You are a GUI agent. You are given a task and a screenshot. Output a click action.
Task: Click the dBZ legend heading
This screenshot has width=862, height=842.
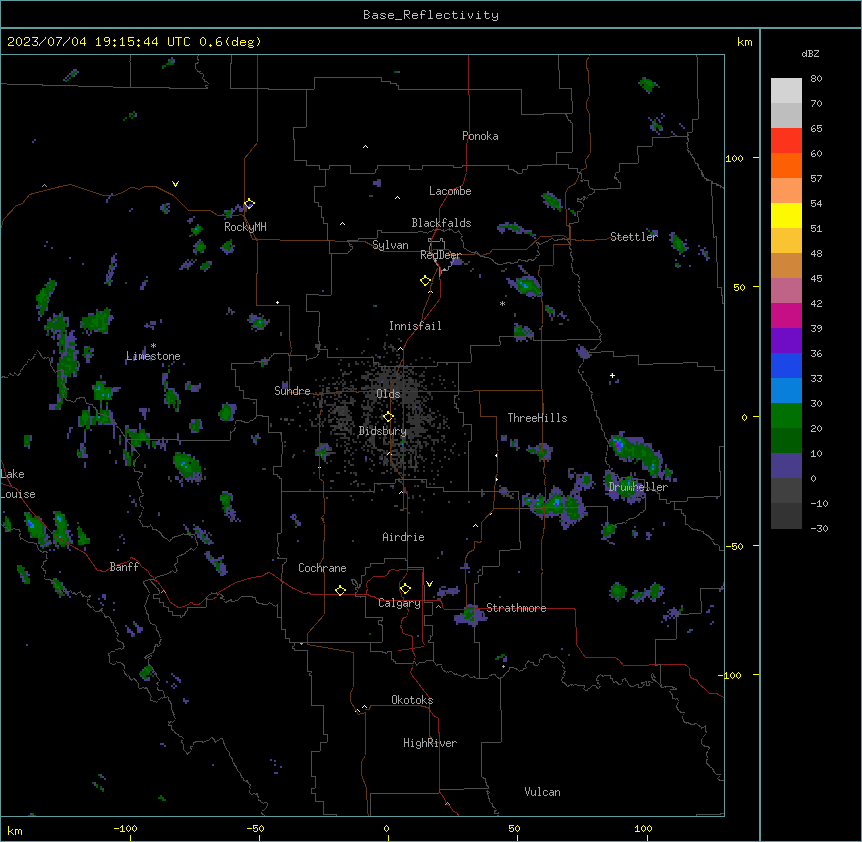810,53
